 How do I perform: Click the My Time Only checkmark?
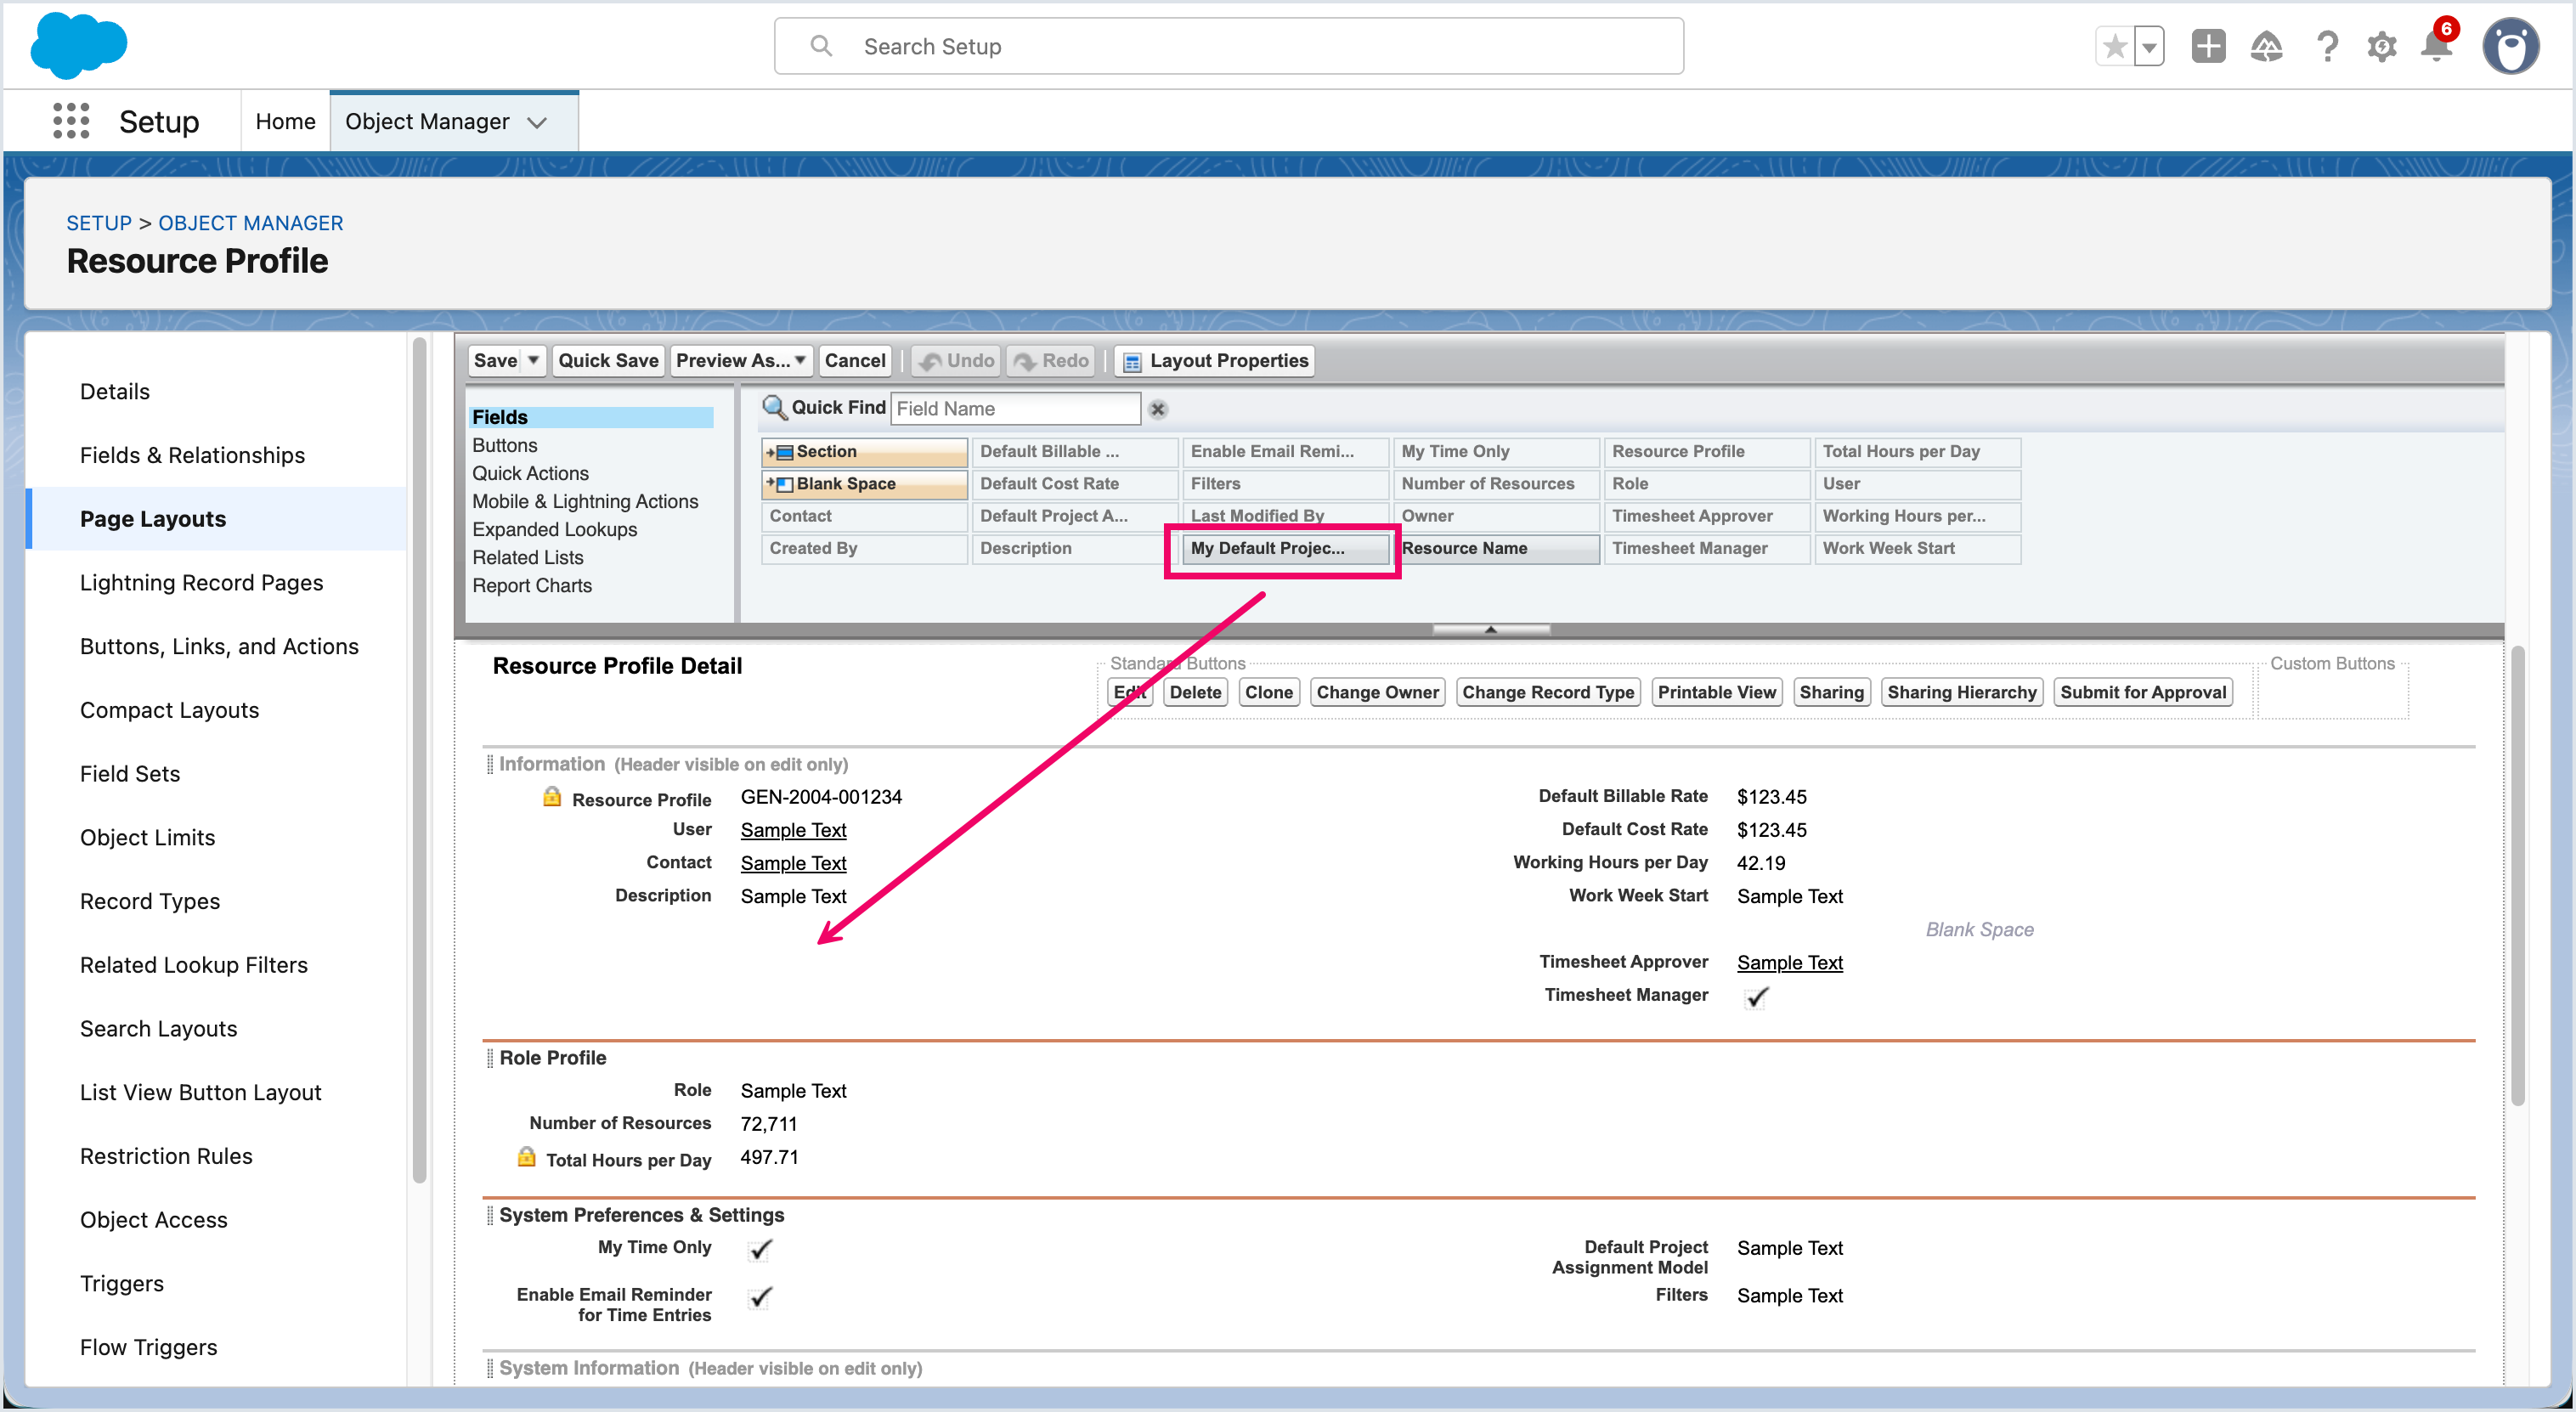click(x=760, y=1249)
